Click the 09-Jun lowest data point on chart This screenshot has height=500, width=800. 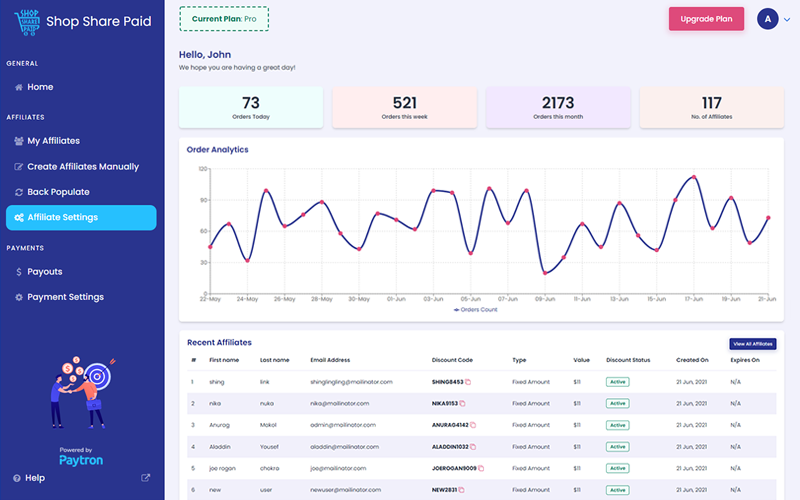pyautogui.click(x=545, y=273)
